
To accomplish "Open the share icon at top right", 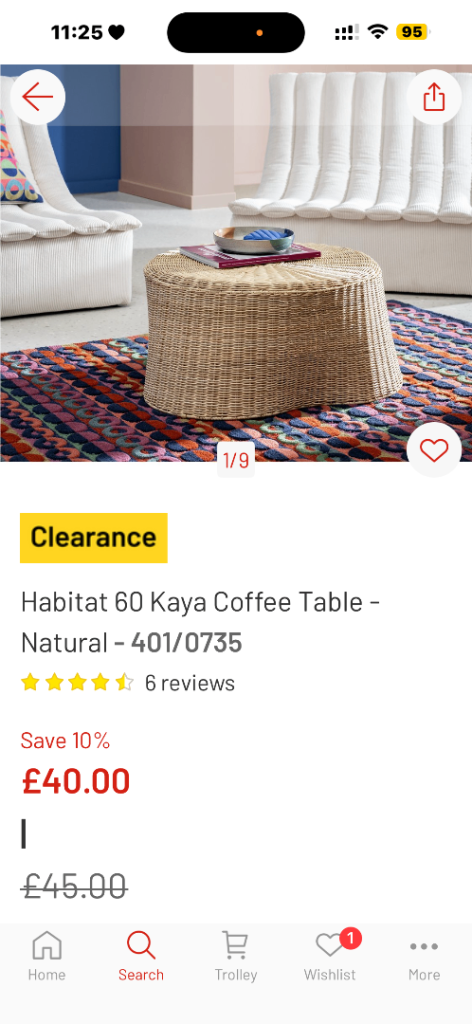I will click(x=434, y=97).
